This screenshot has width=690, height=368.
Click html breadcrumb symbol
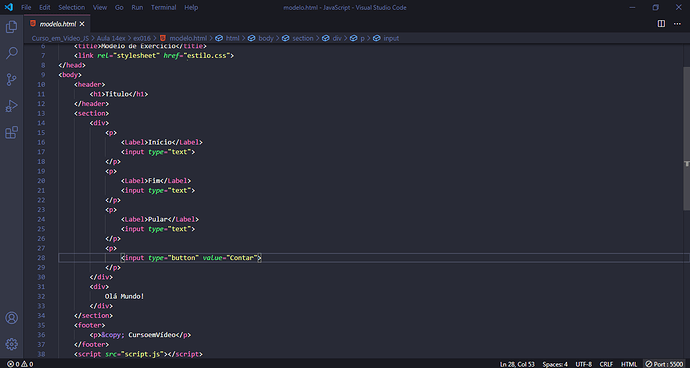[x=232, y=38]
